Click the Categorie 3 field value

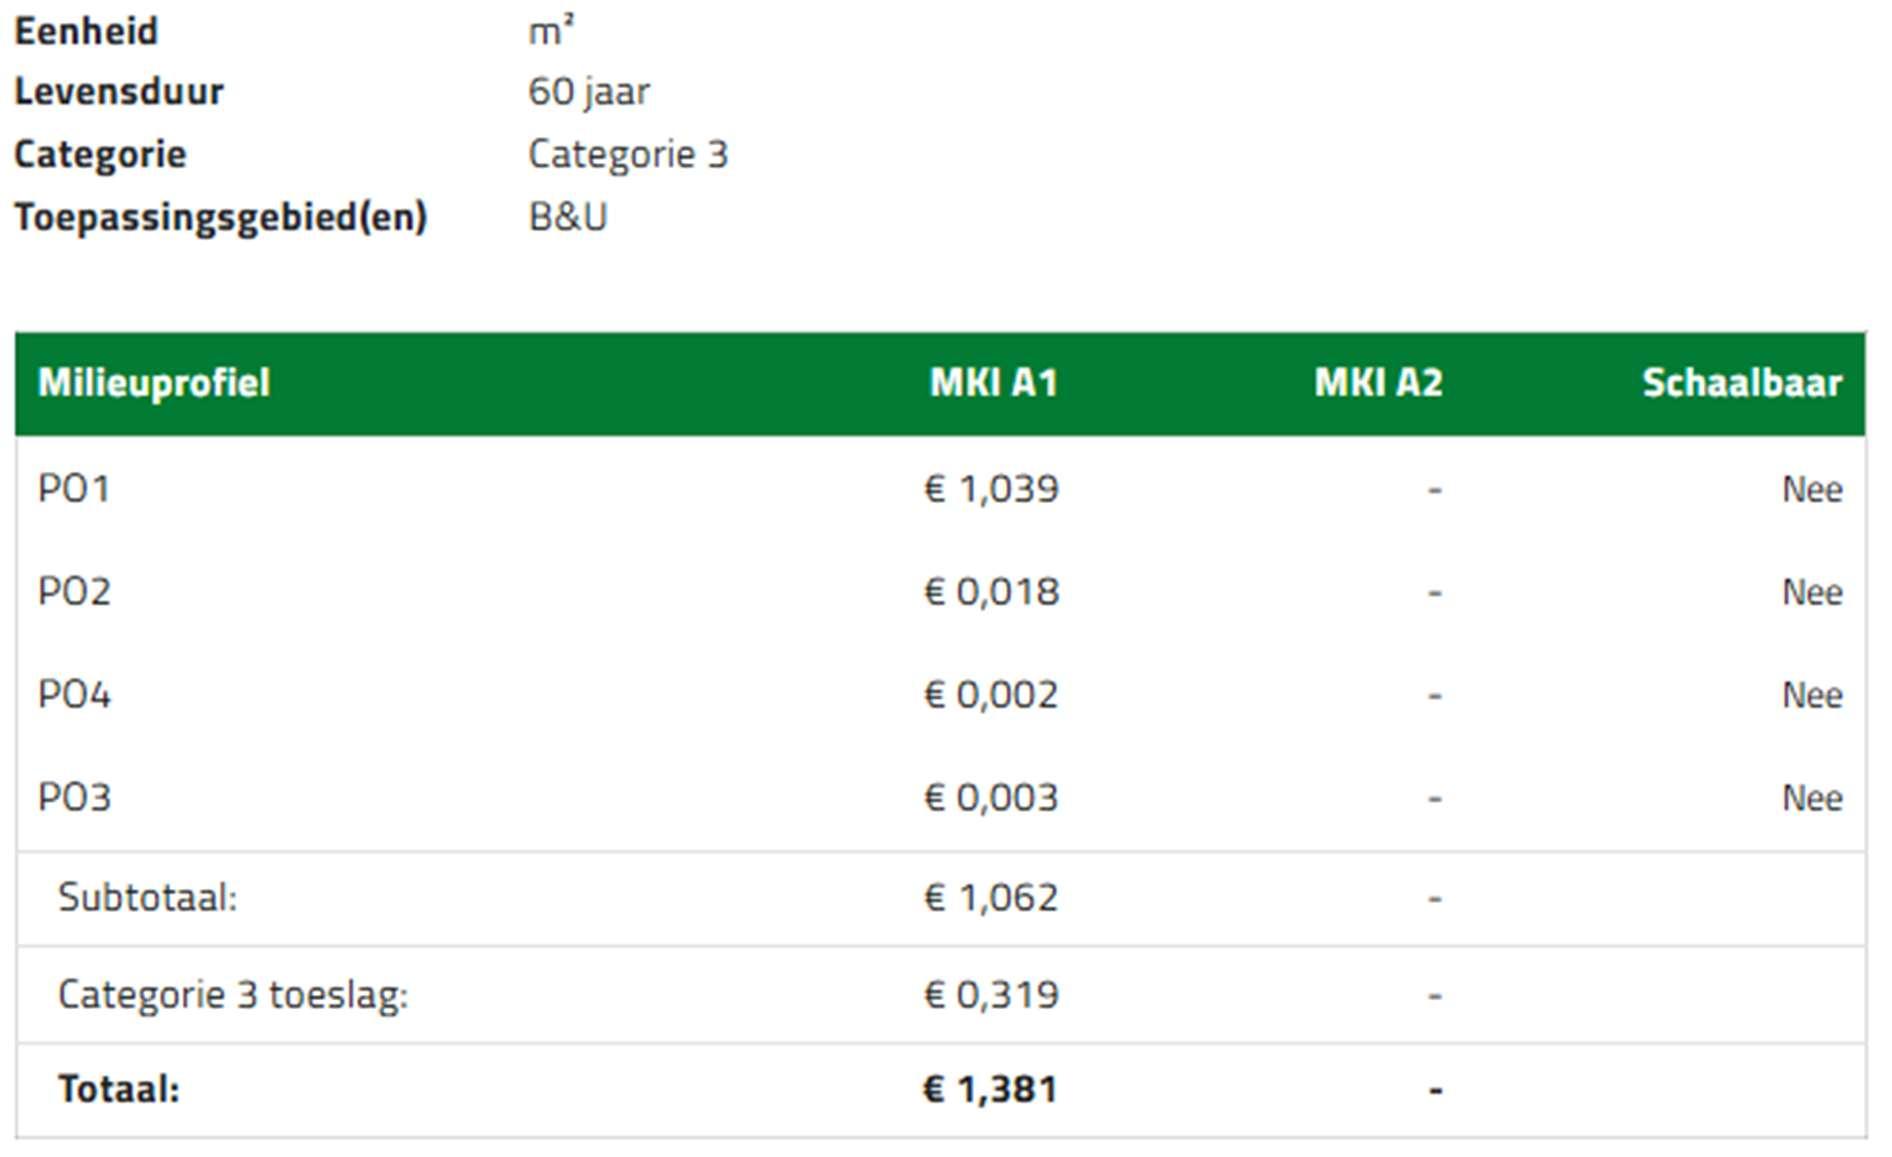click(x=628, y=155)
